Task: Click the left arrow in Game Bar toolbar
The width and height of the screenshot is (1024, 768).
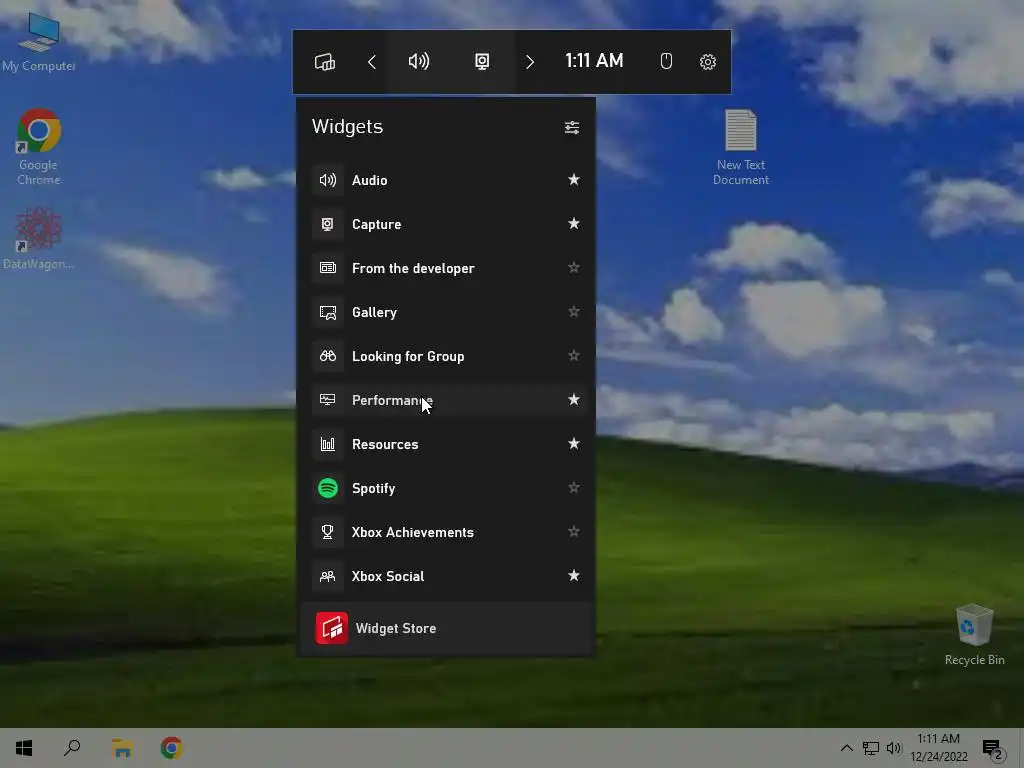Action: [x=372, y=62]
